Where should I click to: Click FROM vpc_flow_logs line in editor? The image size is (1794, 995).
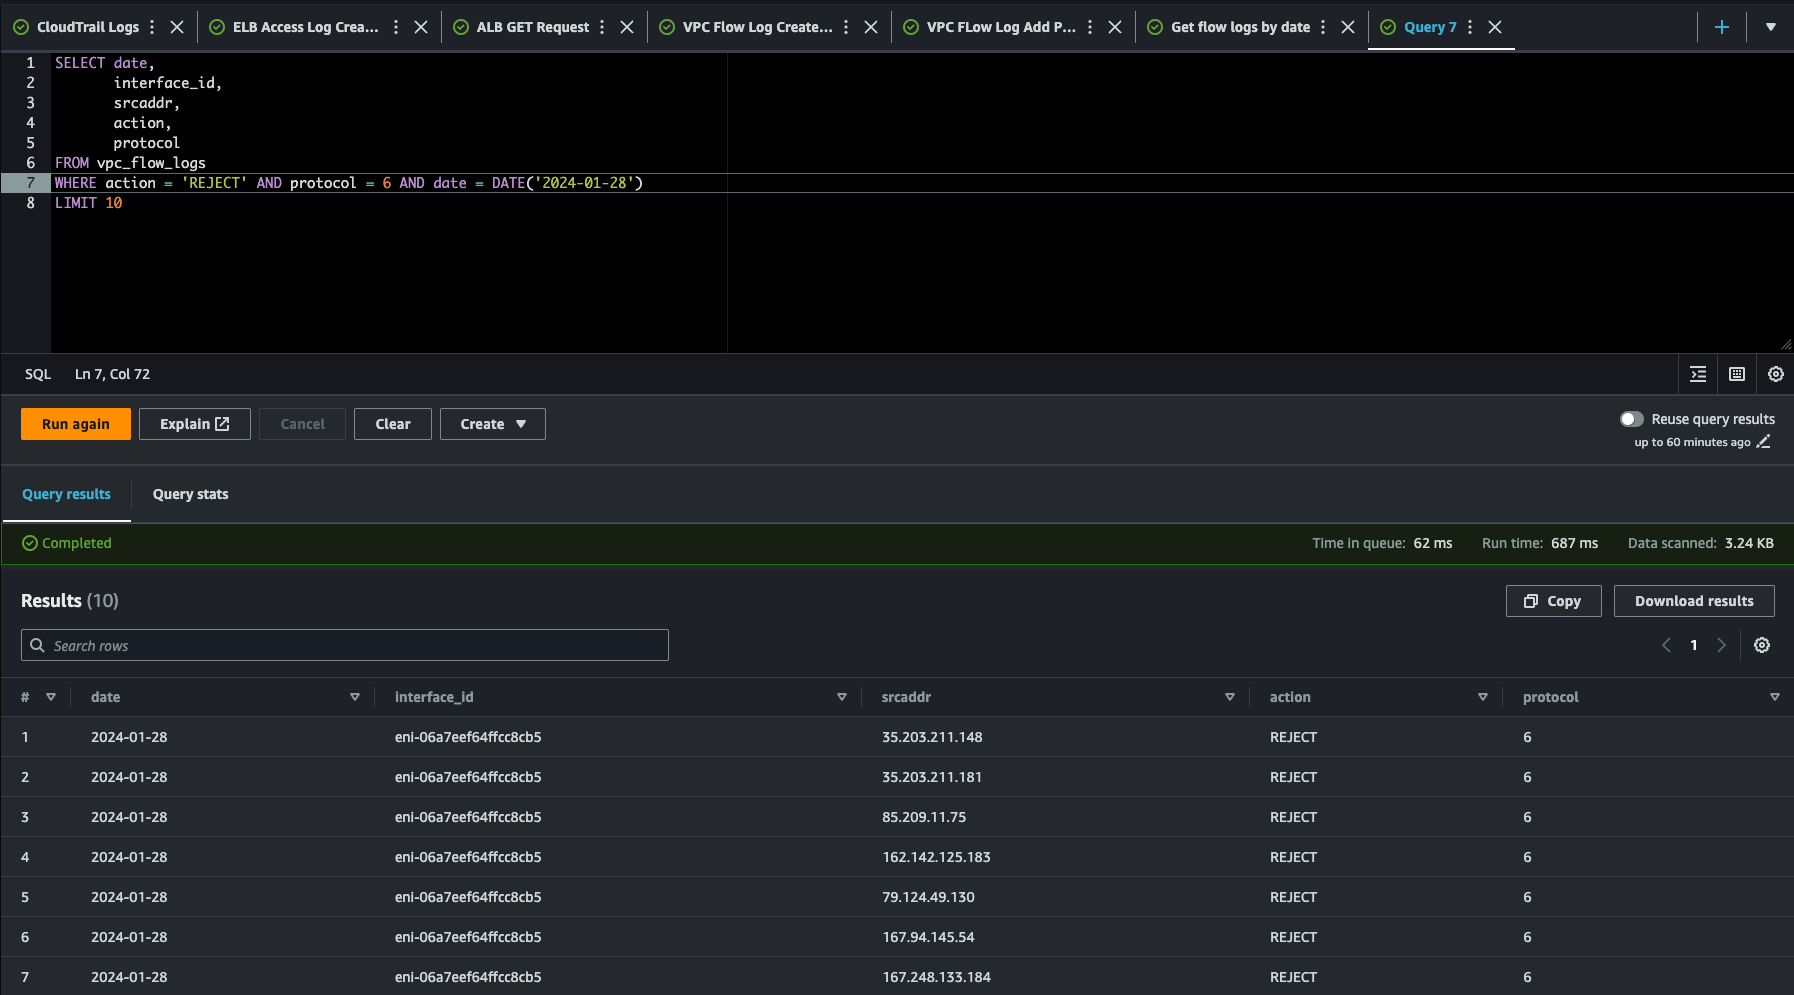(x=130, y=163)
